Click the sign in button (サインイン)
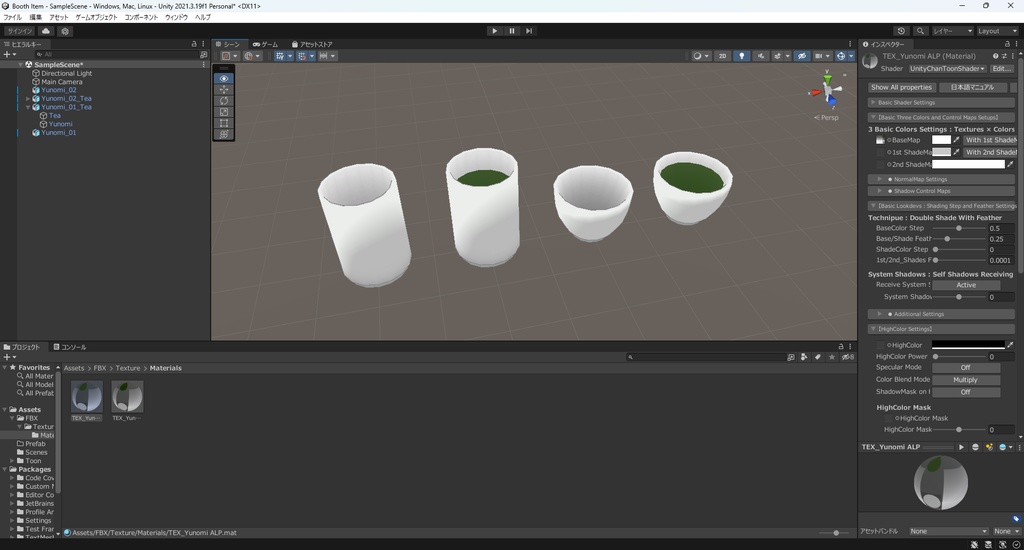The width and height of the screenshot is (1024, 550). 20,31
